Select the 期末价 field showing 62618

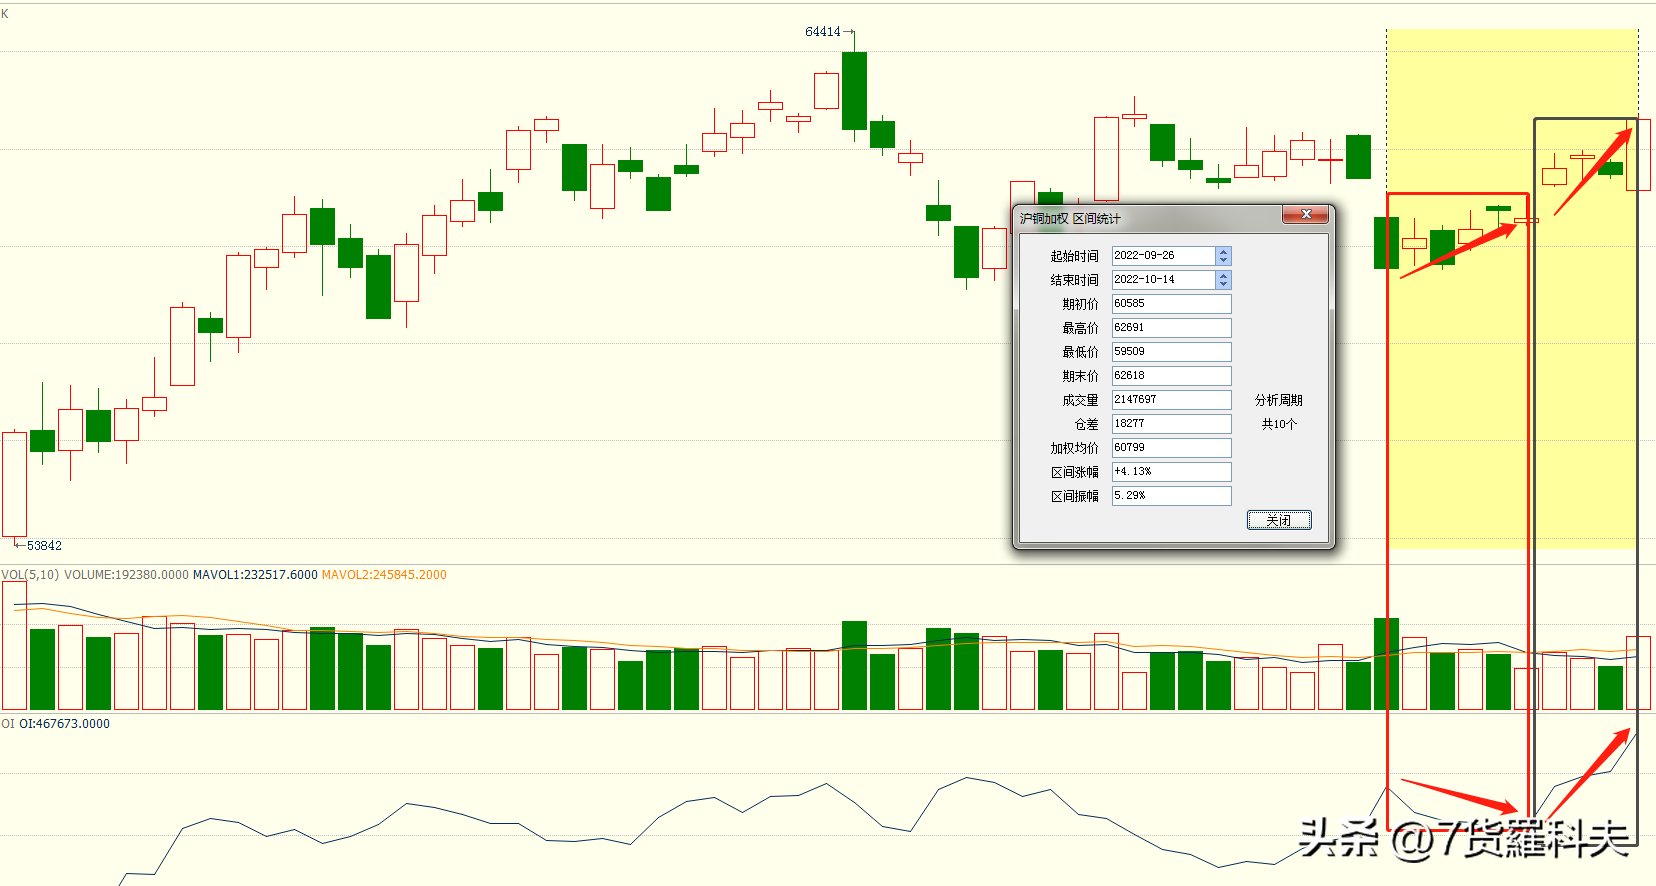click(x=1172, y=376)
